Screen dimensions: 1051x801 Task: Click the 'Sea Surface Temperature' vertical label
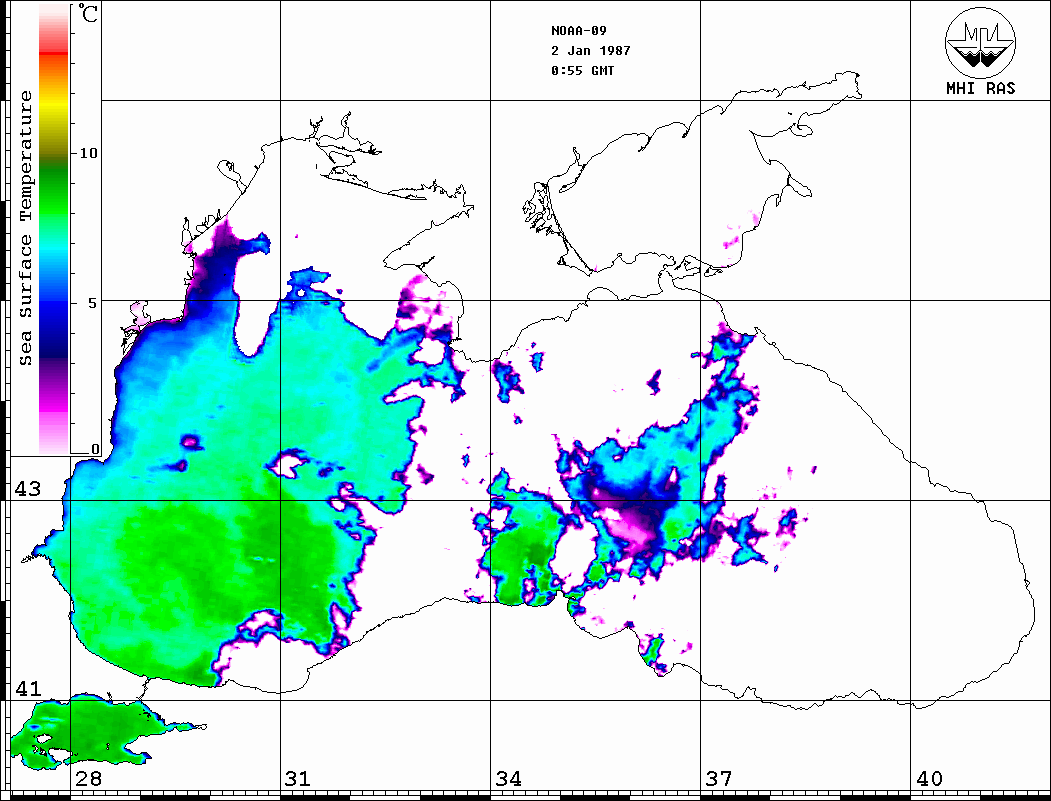pos(25,228)
